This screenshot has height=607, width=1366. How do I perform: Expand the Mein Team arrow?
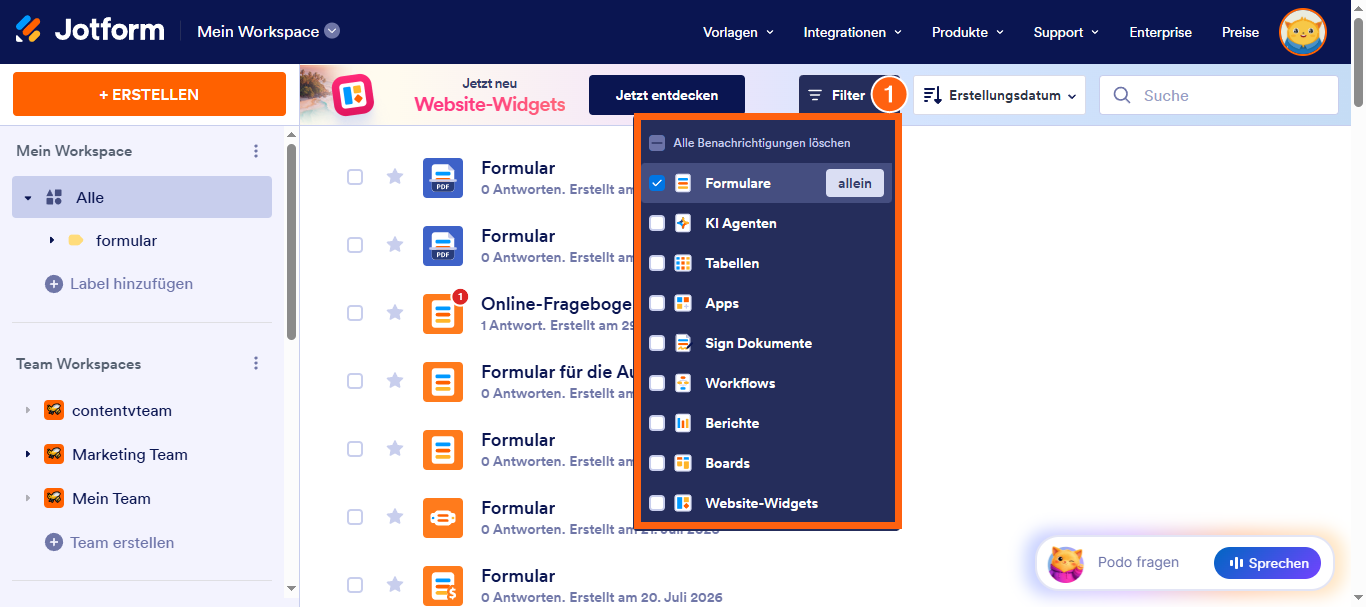[28, 498]
